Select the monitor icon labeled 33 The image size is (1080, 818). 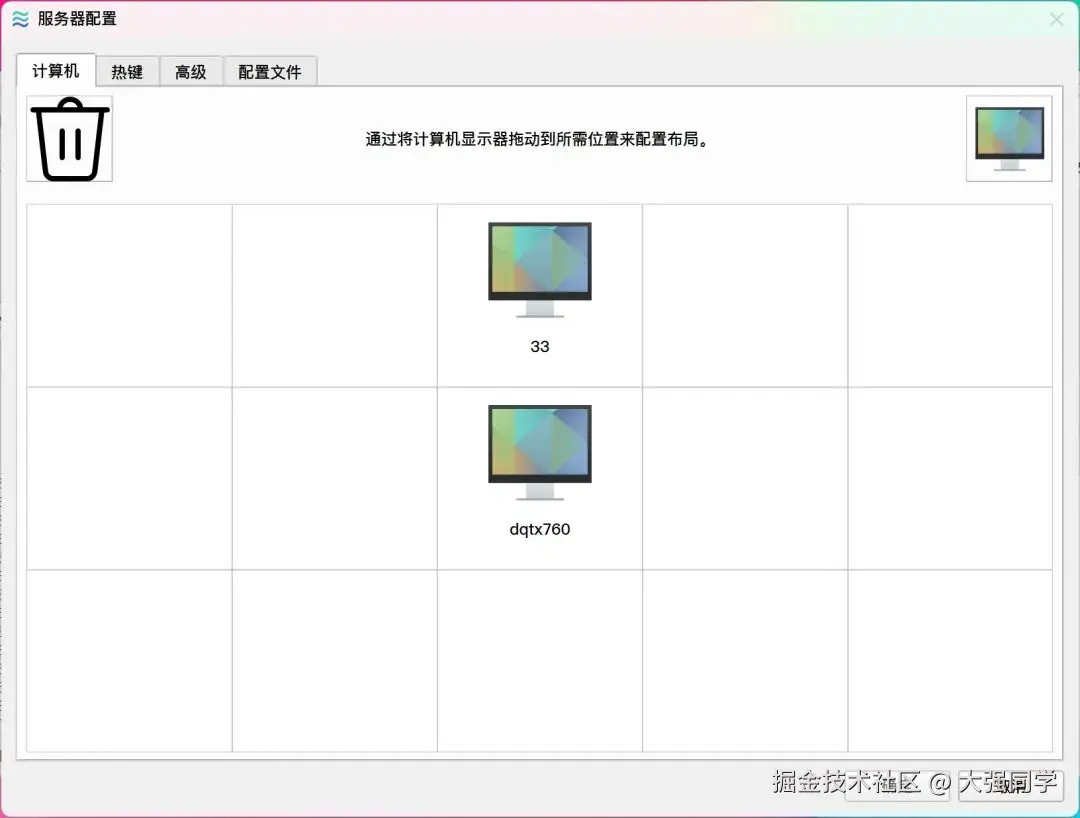pyautogui.click(x=539, y=270)
